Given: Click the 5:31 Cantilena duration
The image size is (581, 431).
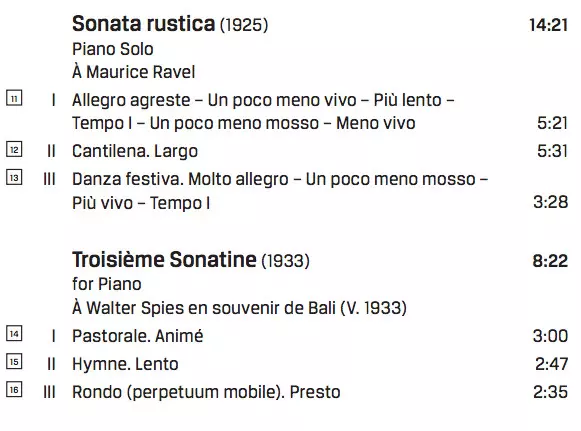Looking at the screenshot, I should click(552, 151).
